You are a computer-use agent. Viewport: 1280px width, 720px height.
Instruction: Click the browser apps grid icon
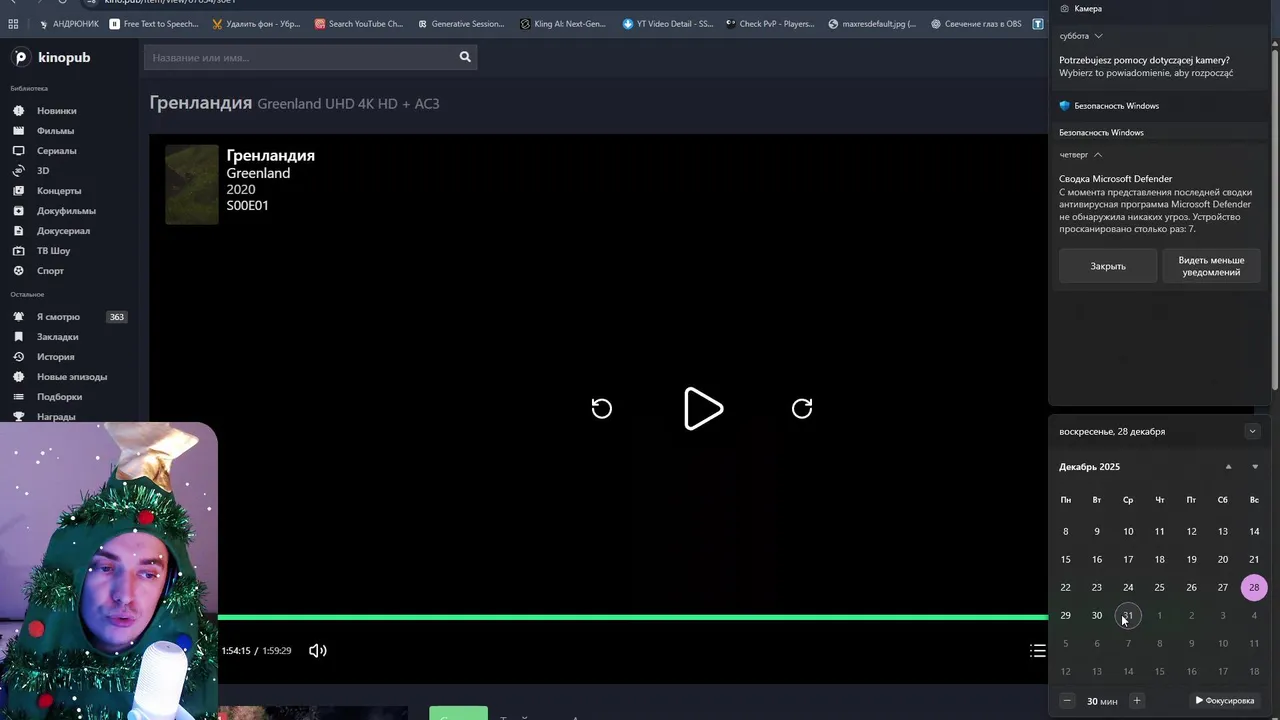pos(13,24)
